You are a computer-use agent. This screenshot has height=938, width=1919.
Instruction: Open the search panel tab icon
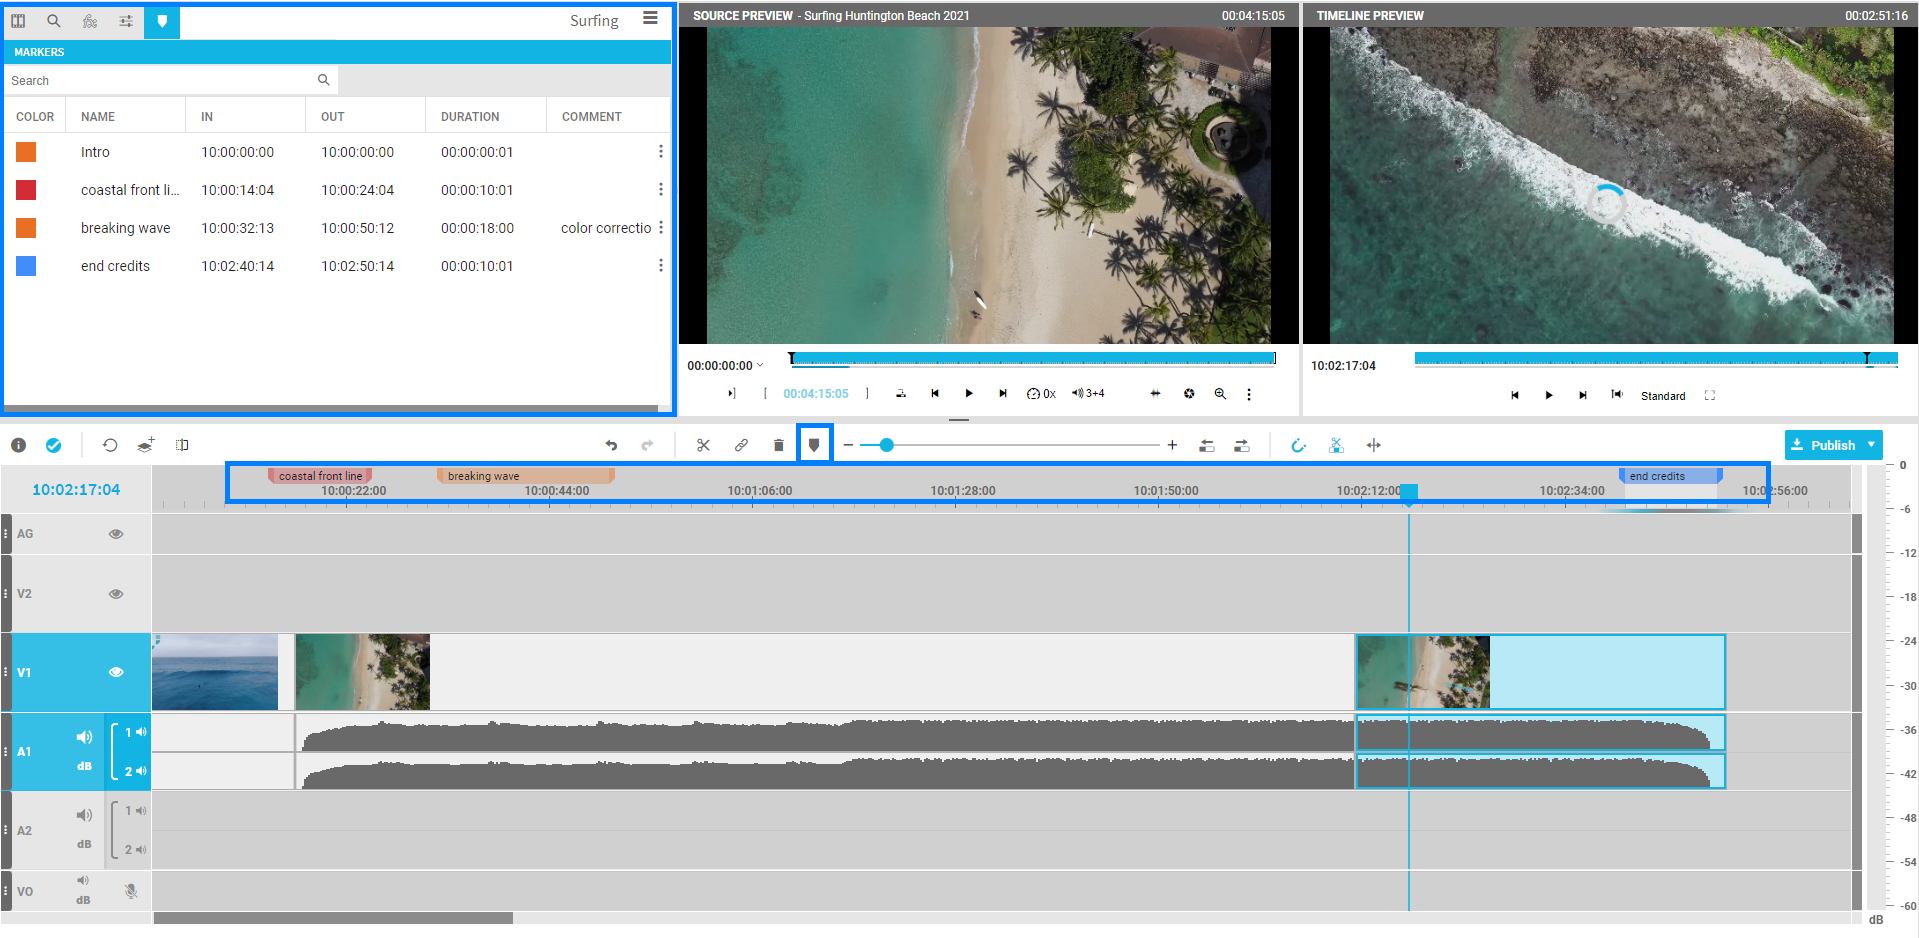click(x=54, y=21)
